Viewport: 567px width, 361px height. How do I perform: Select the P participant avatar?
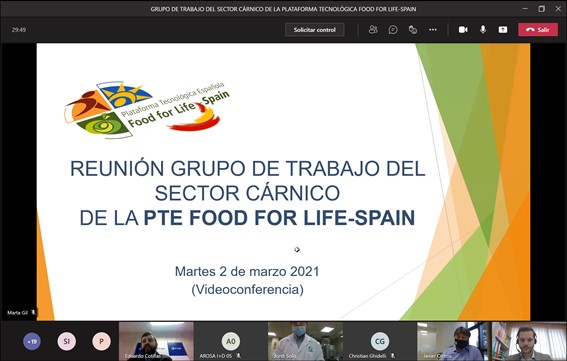coord(101,341)
